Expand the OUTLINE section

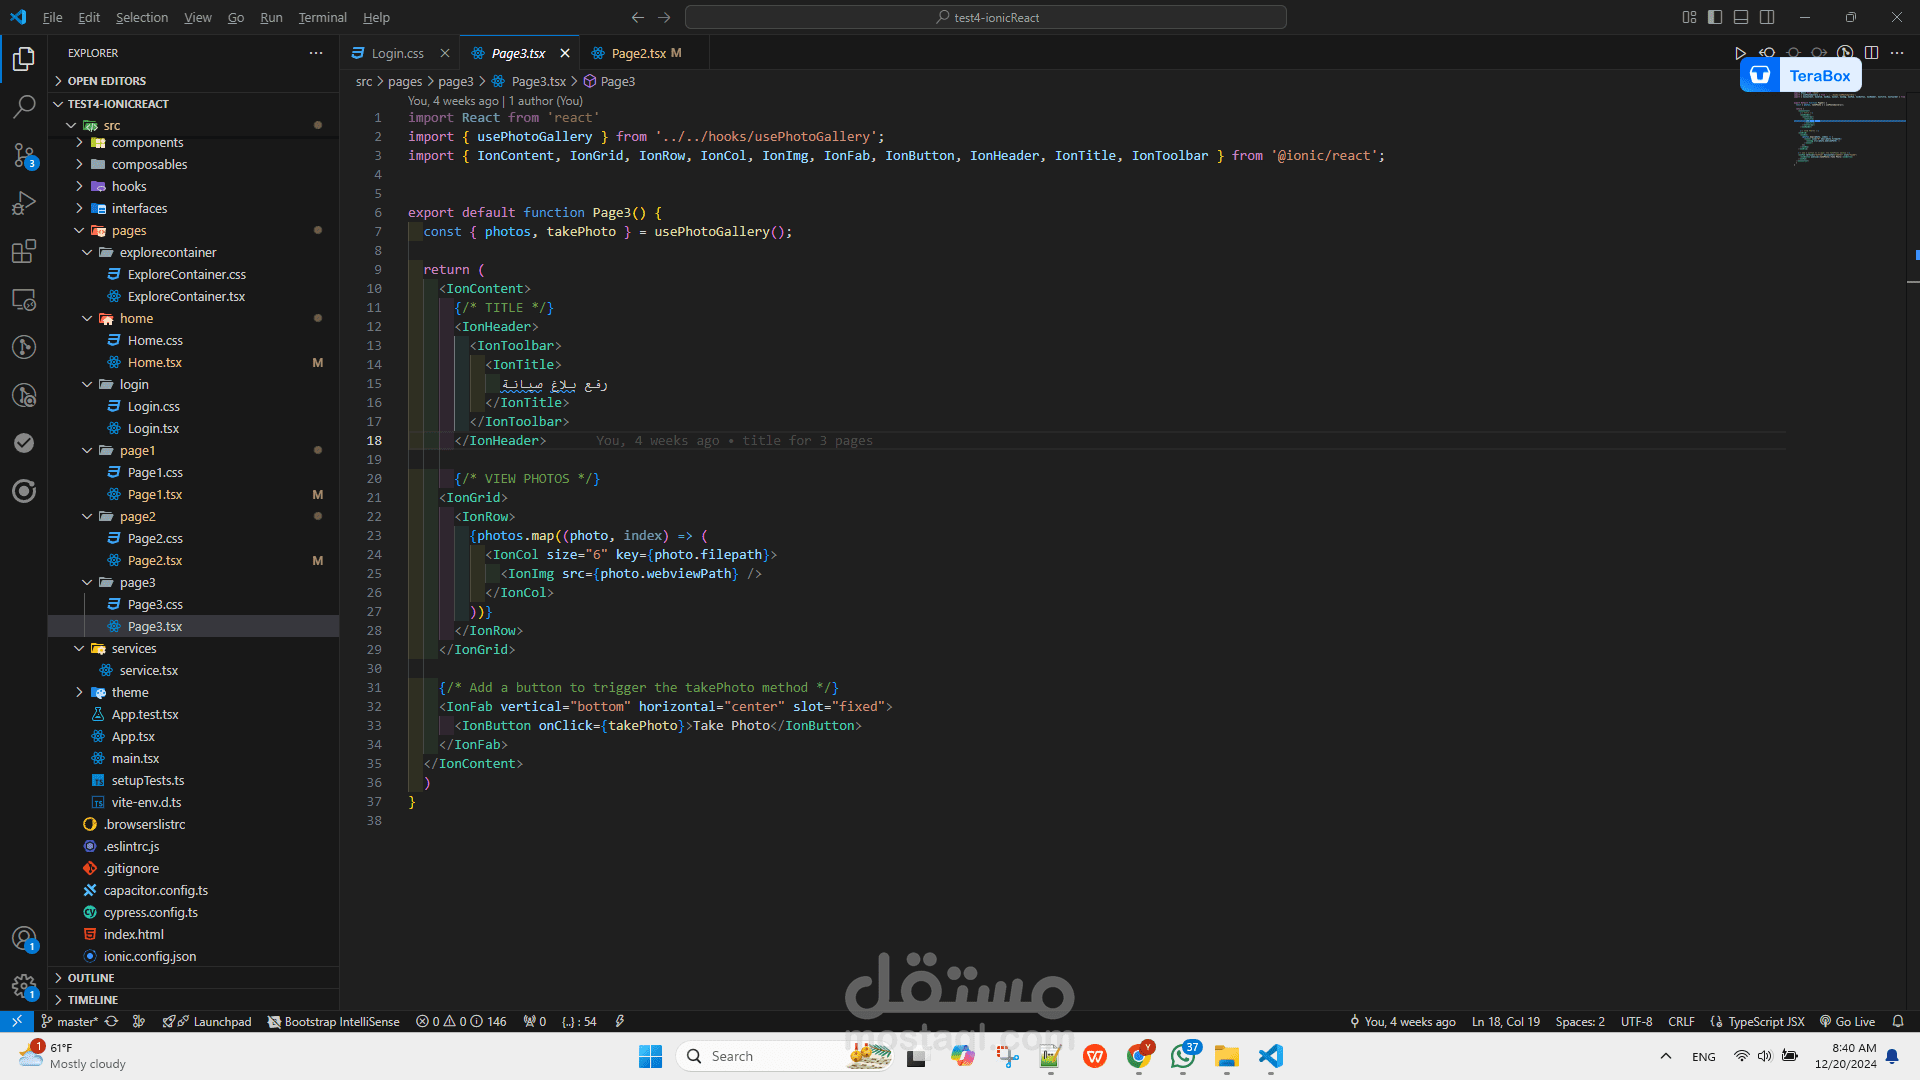click(91, 978)
